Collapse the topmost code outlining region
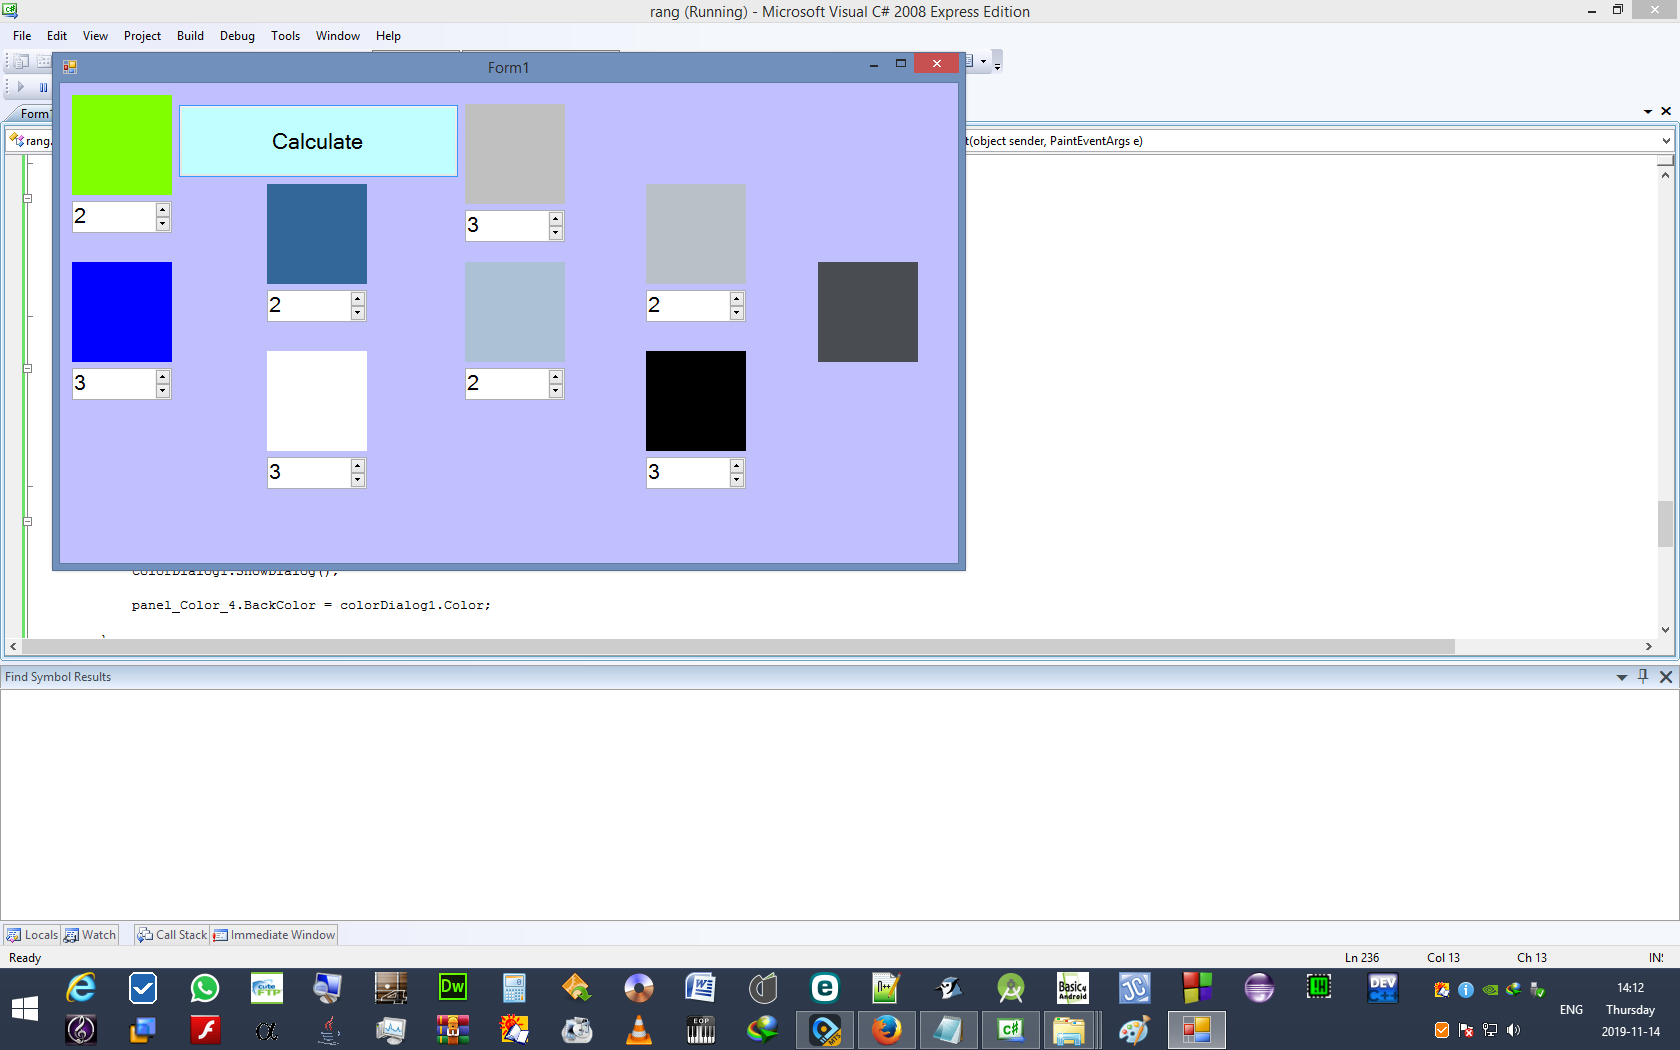This screenshot has width=1680, height=1050. click(28, 198)
